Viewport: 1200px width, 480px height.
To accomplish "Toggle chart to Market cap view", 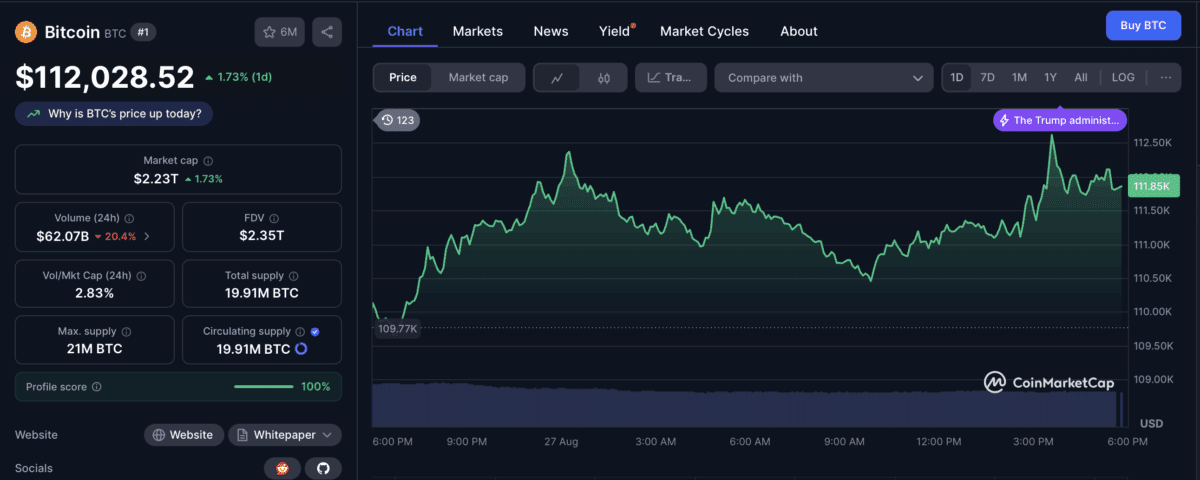I will [x=478, y=78].
